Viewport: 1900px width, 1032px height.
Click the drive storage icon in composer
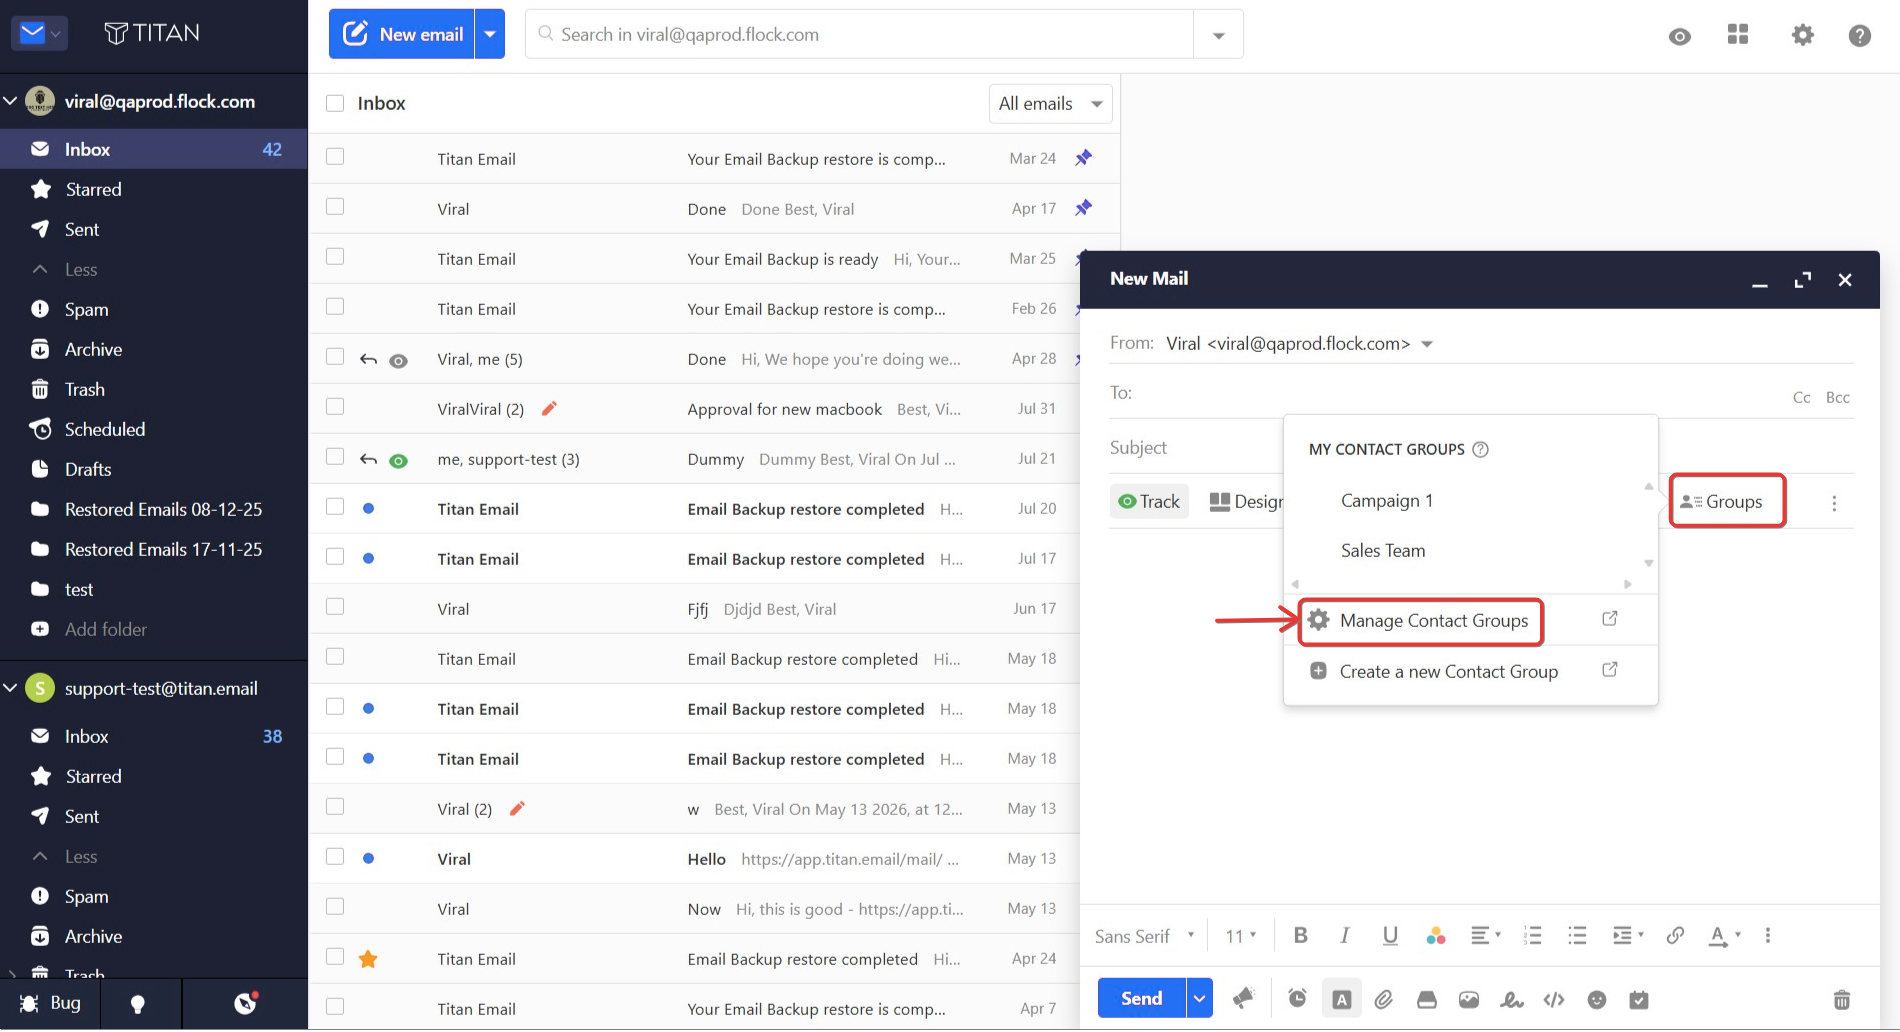pos(1427,999)
